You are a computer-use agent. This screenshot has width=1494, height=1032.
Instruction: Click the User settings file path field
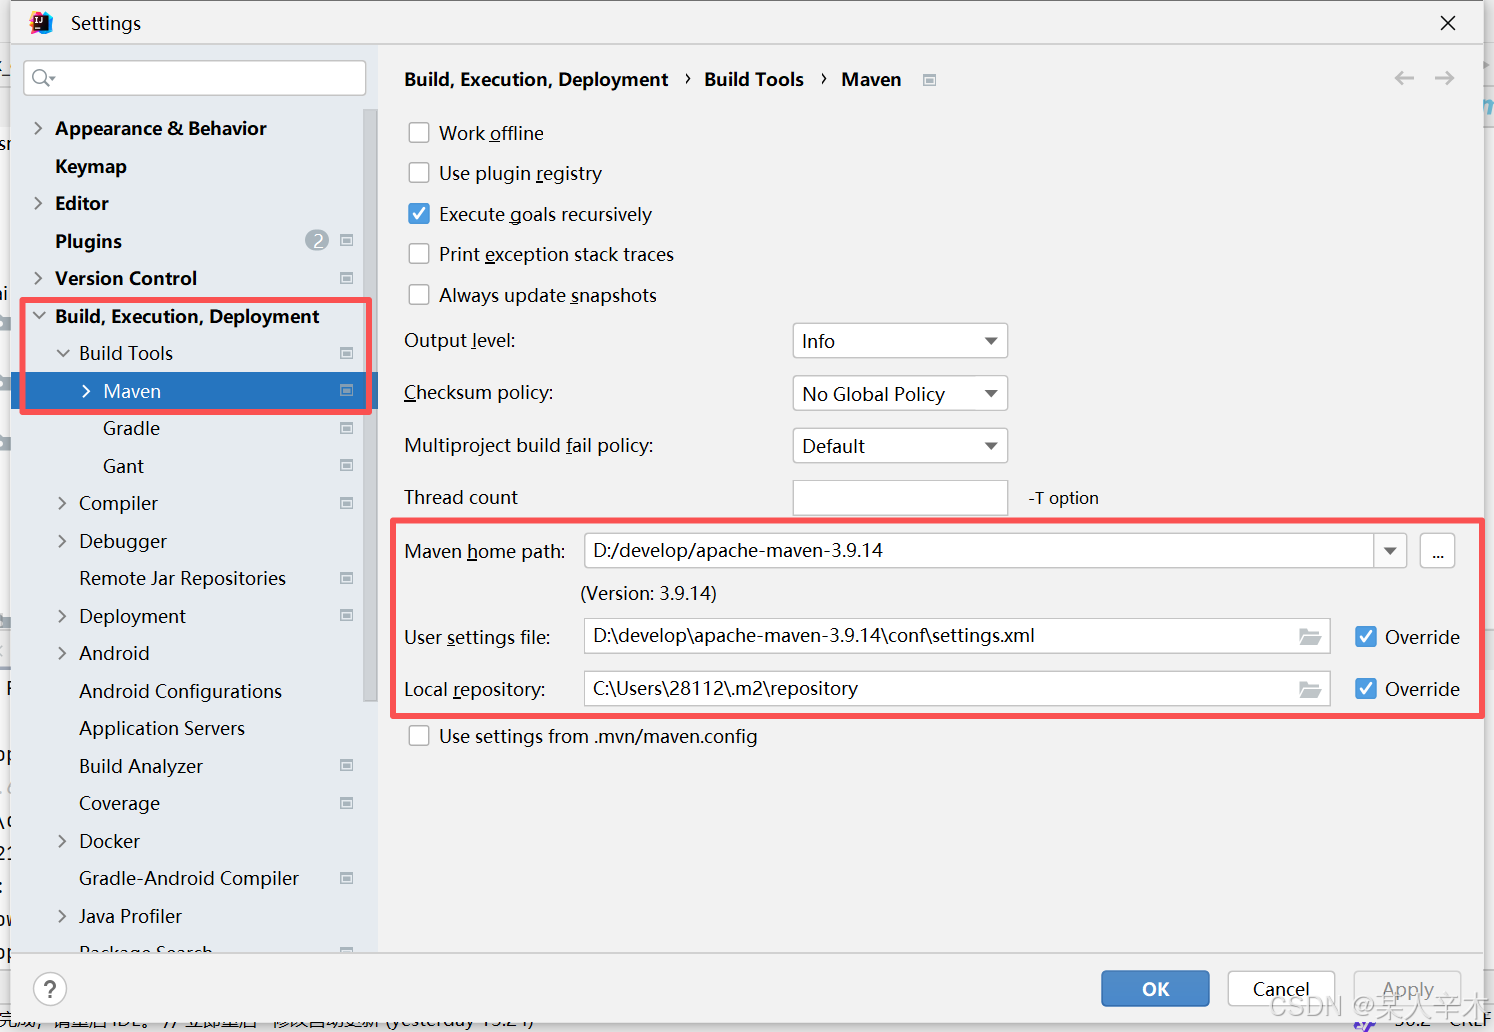click(x=957, y=636)
